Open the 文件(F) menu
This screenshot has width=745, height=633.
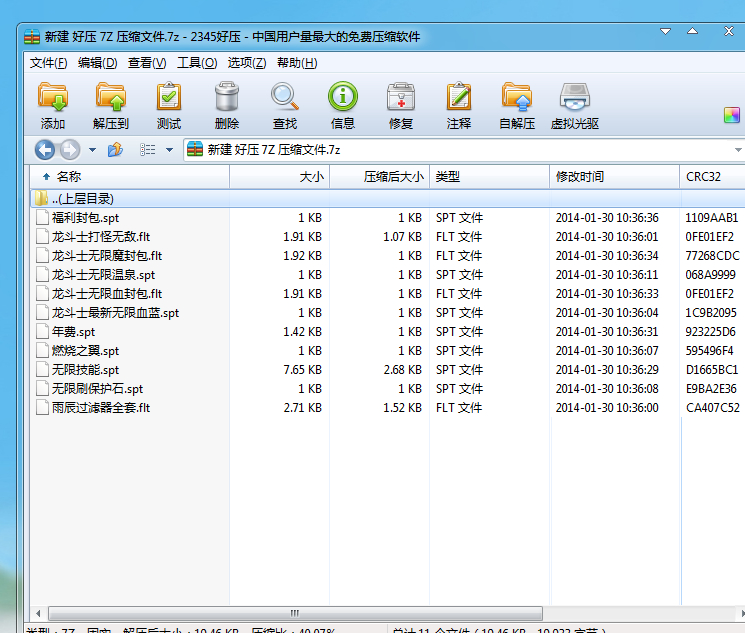(48, 63)
